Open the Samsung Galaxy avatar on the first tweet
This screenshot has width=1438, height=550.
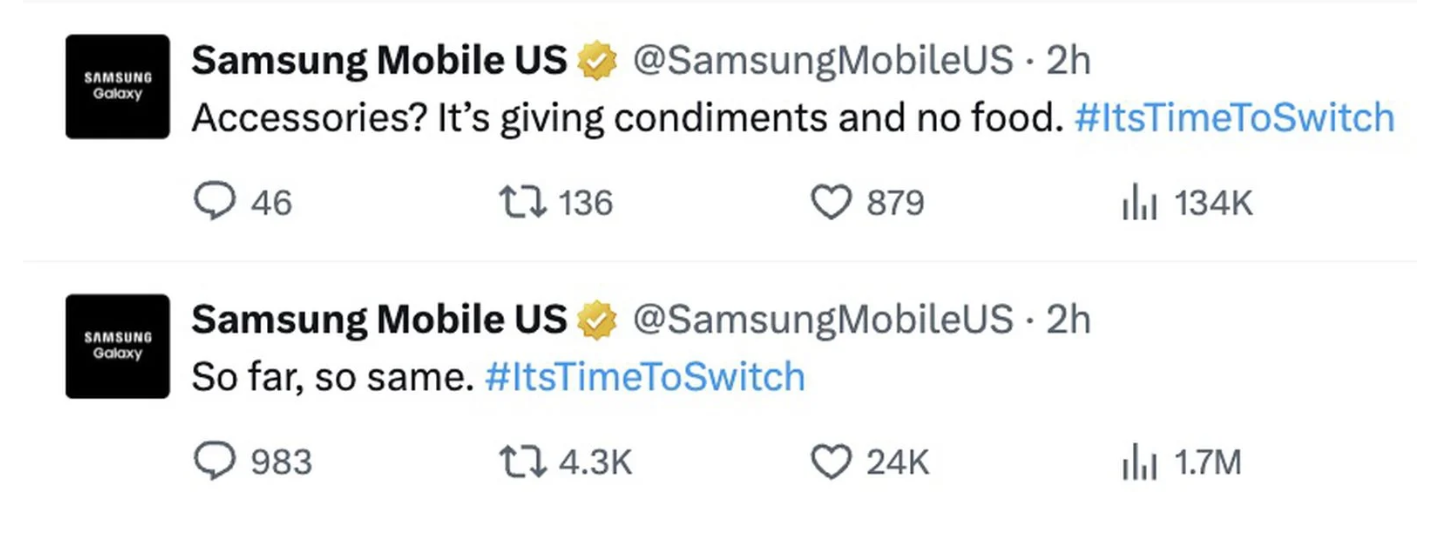click(x=118, y=86)
